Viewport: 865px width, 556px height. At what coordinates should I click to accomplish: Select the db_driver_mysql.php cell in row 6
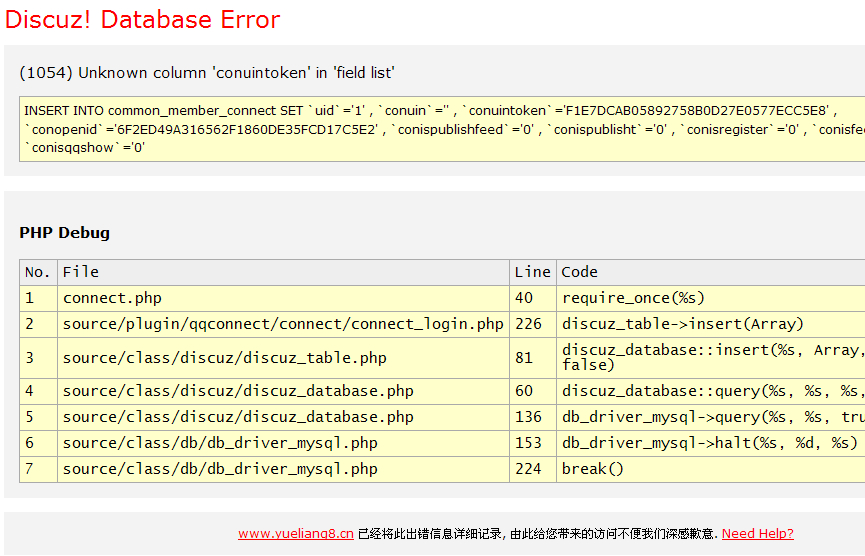(284, 443)
